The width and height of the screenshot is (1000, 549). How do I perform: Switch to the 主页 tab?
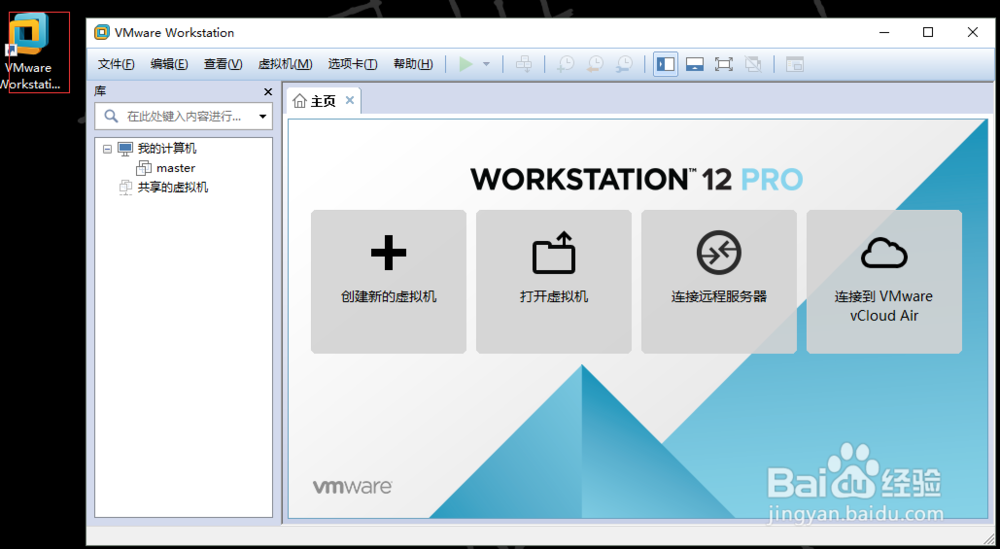pyautogui.click(x=323, y=101)
